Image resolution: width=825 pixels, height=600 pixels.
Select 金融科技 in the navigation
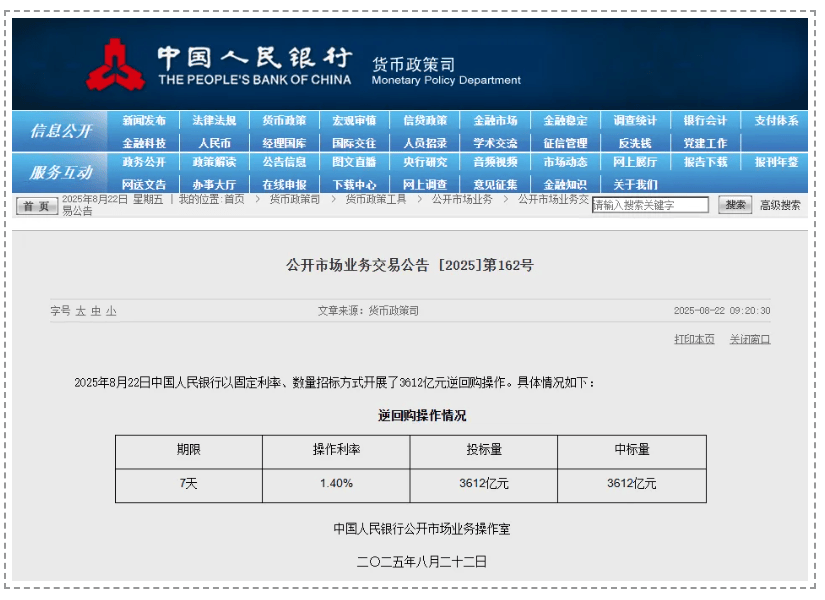[x=144, y=143]
